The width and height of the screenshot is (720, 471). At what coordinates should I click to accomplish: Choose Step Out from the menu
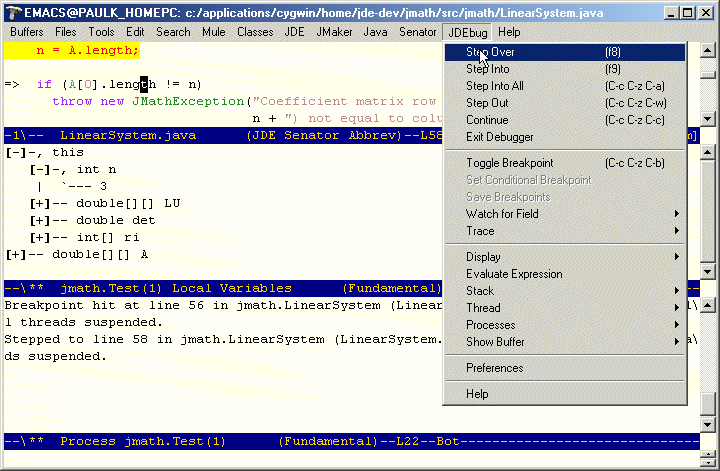click(487, 103)
